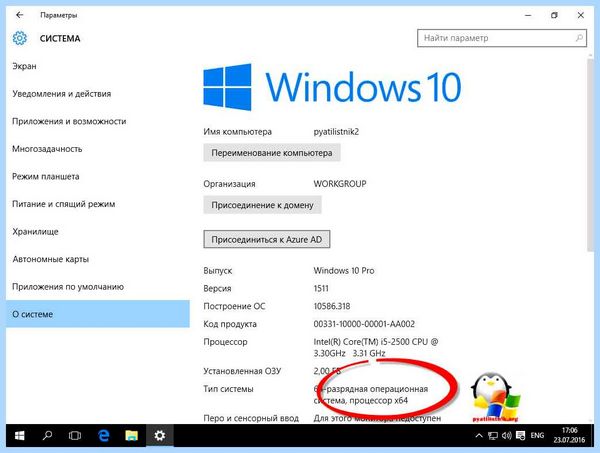This screenshot has height=453, width=600.
Task: Click Присоединиться к Azure AD button
Action: pyautogui.click(x=267, y=240)
